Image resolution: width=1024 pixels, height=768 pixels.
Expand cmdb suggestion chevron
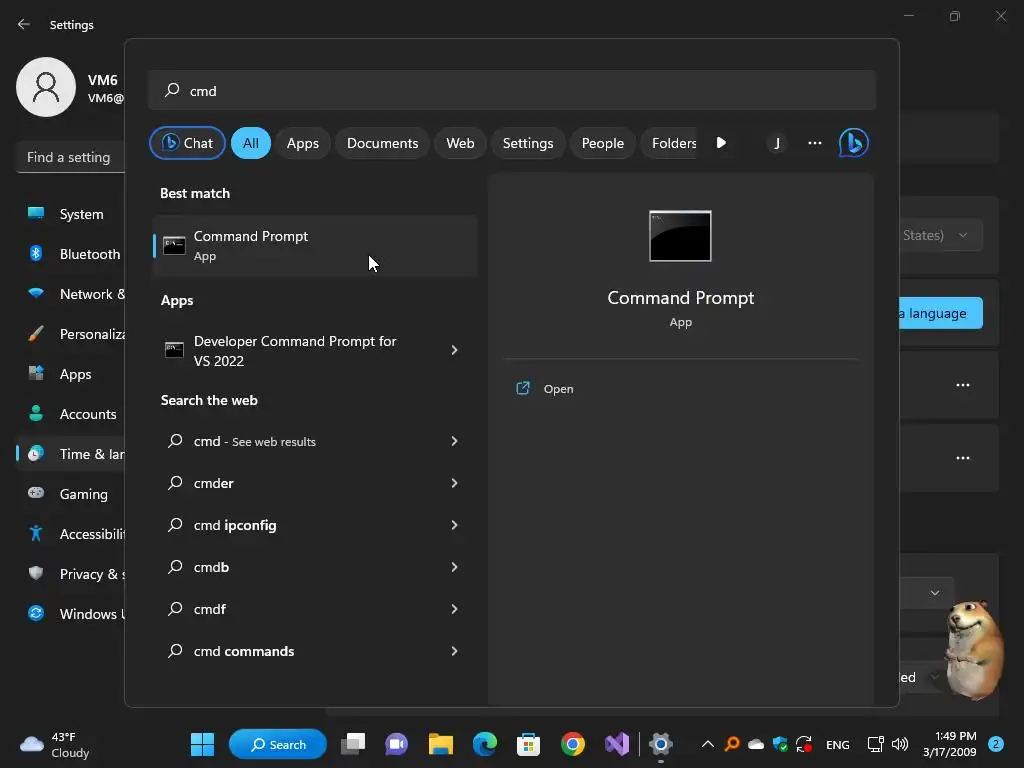coord(455,567)
